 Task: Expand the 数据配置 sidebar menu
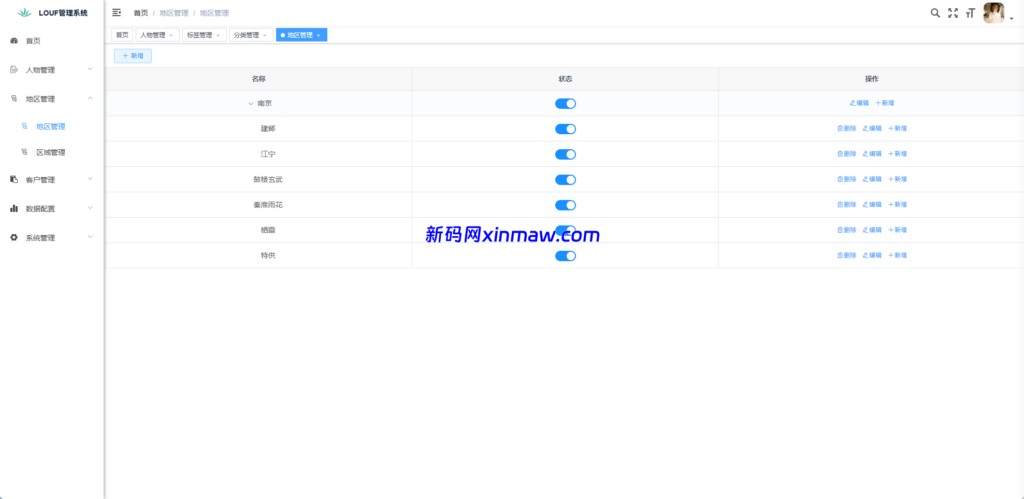90,208
